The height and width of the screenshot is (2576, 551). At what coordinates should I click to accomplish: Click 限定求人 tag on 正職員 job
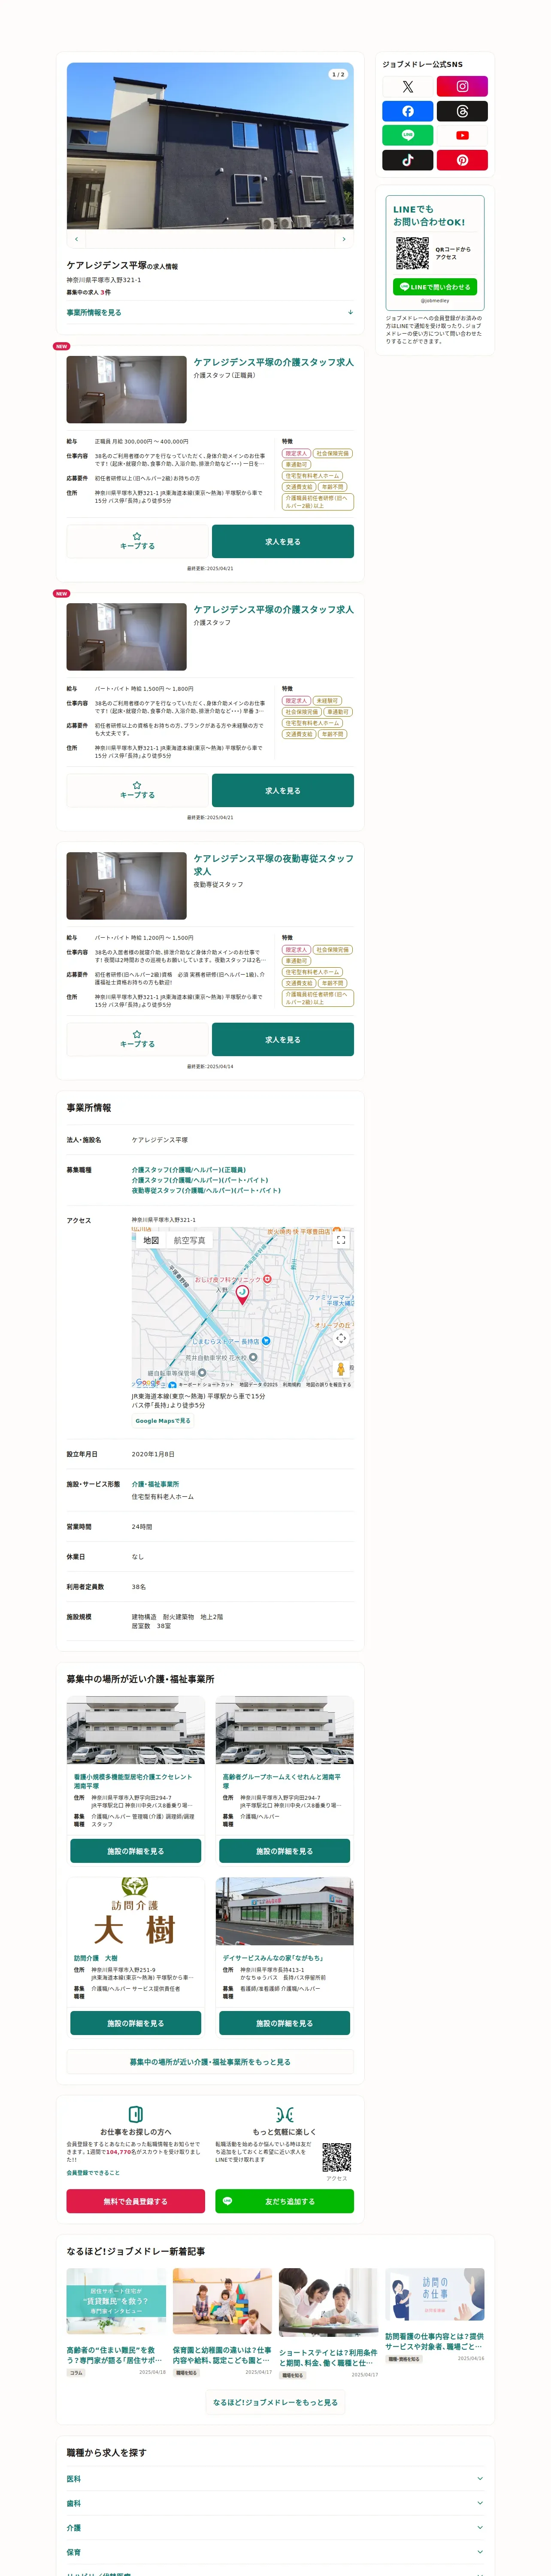(296, 453)
